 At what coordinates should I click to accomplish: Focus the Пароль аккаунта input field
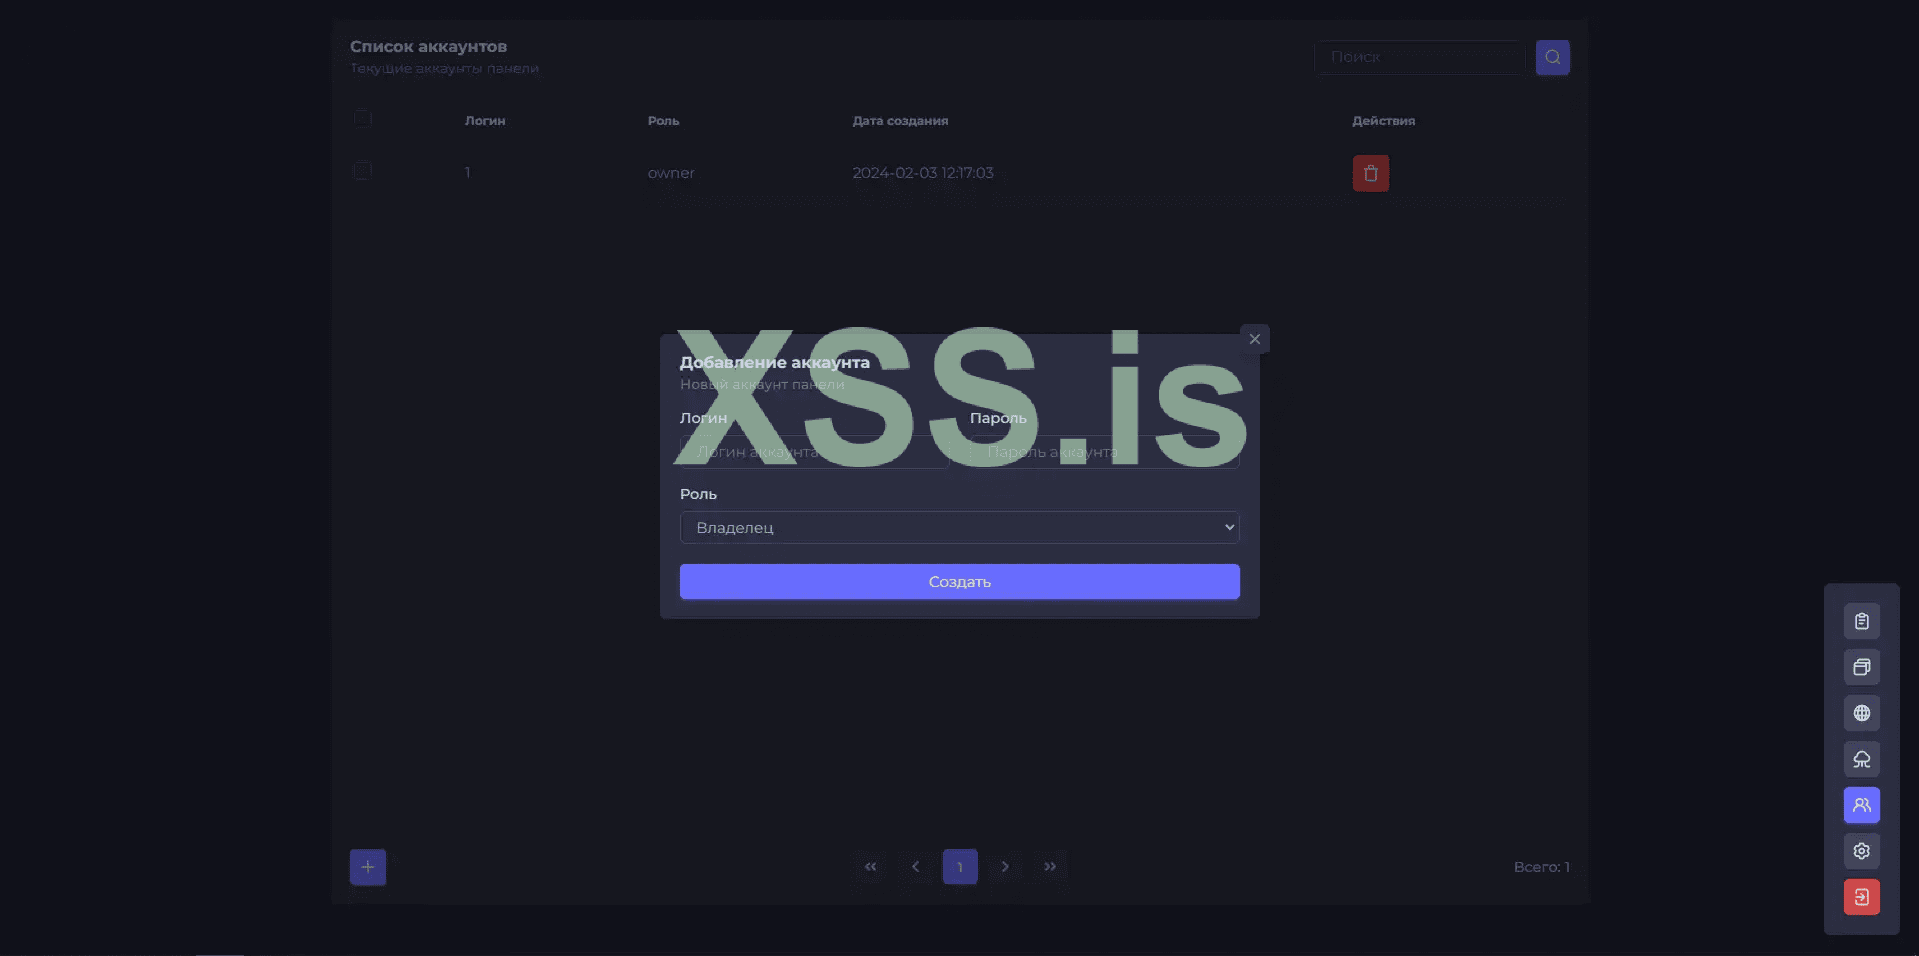click(x=1104, y=452)
